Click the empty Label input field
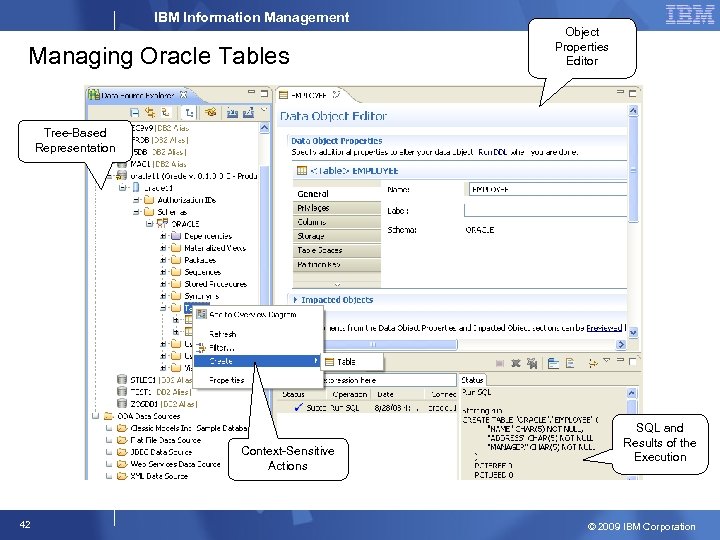The height and width of the screenshot is (540, 720). 546,210
